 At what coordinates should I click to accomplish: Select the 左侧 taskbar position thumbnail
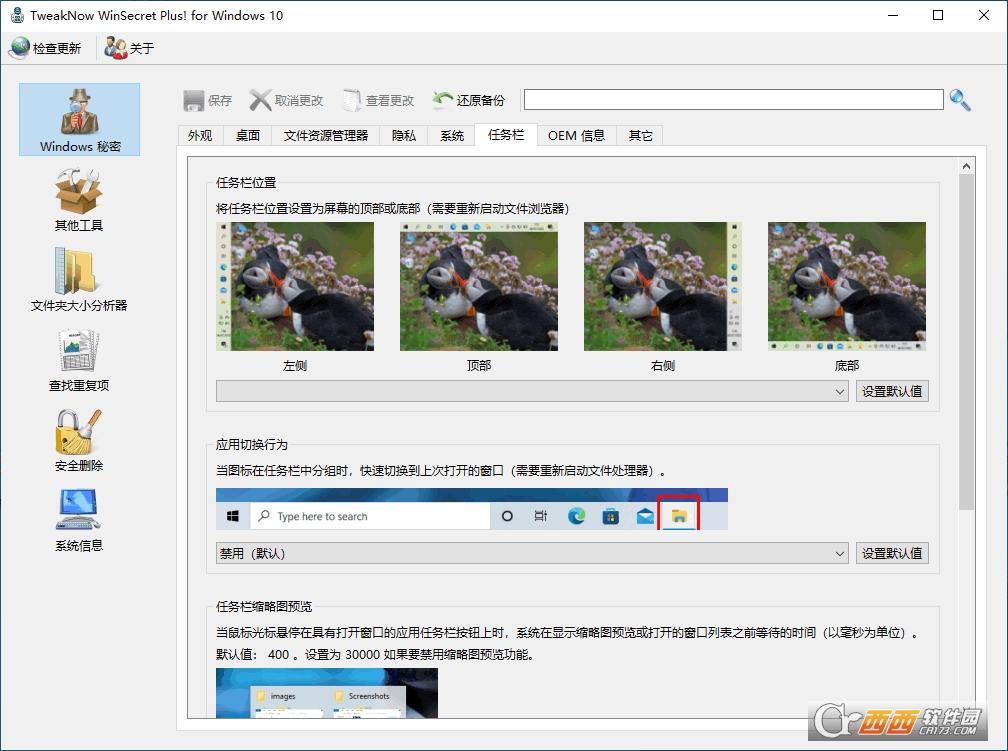[295, 286]
